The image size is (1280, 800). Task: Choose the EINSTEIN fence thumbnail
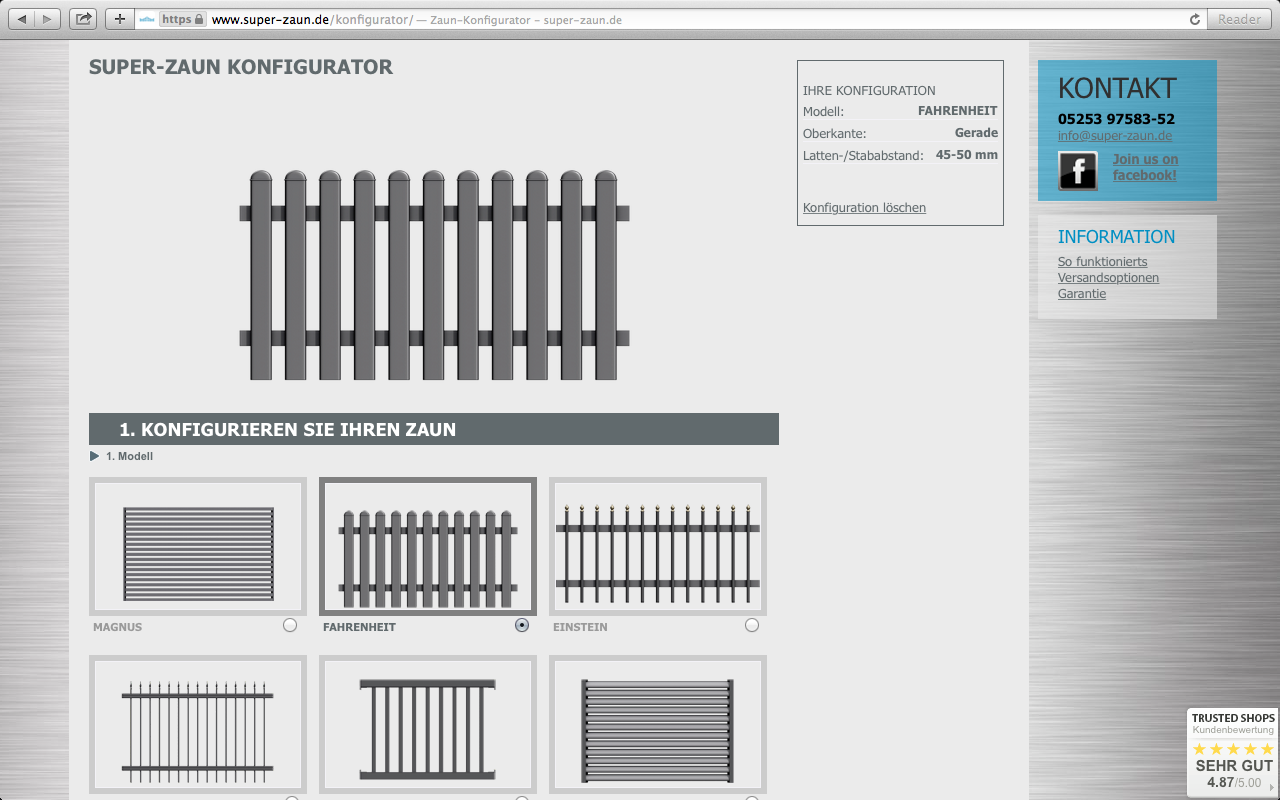coord(658,546)
